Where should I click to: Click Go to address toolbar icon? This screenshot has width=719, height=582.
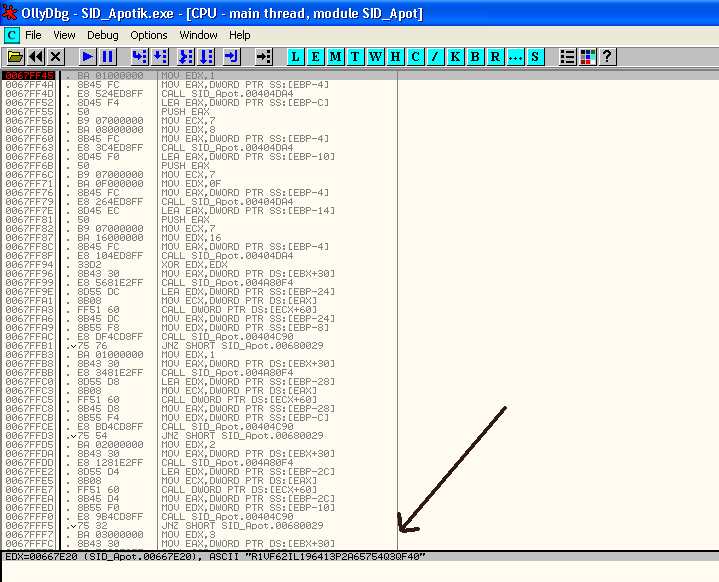(x=264, y=57)
